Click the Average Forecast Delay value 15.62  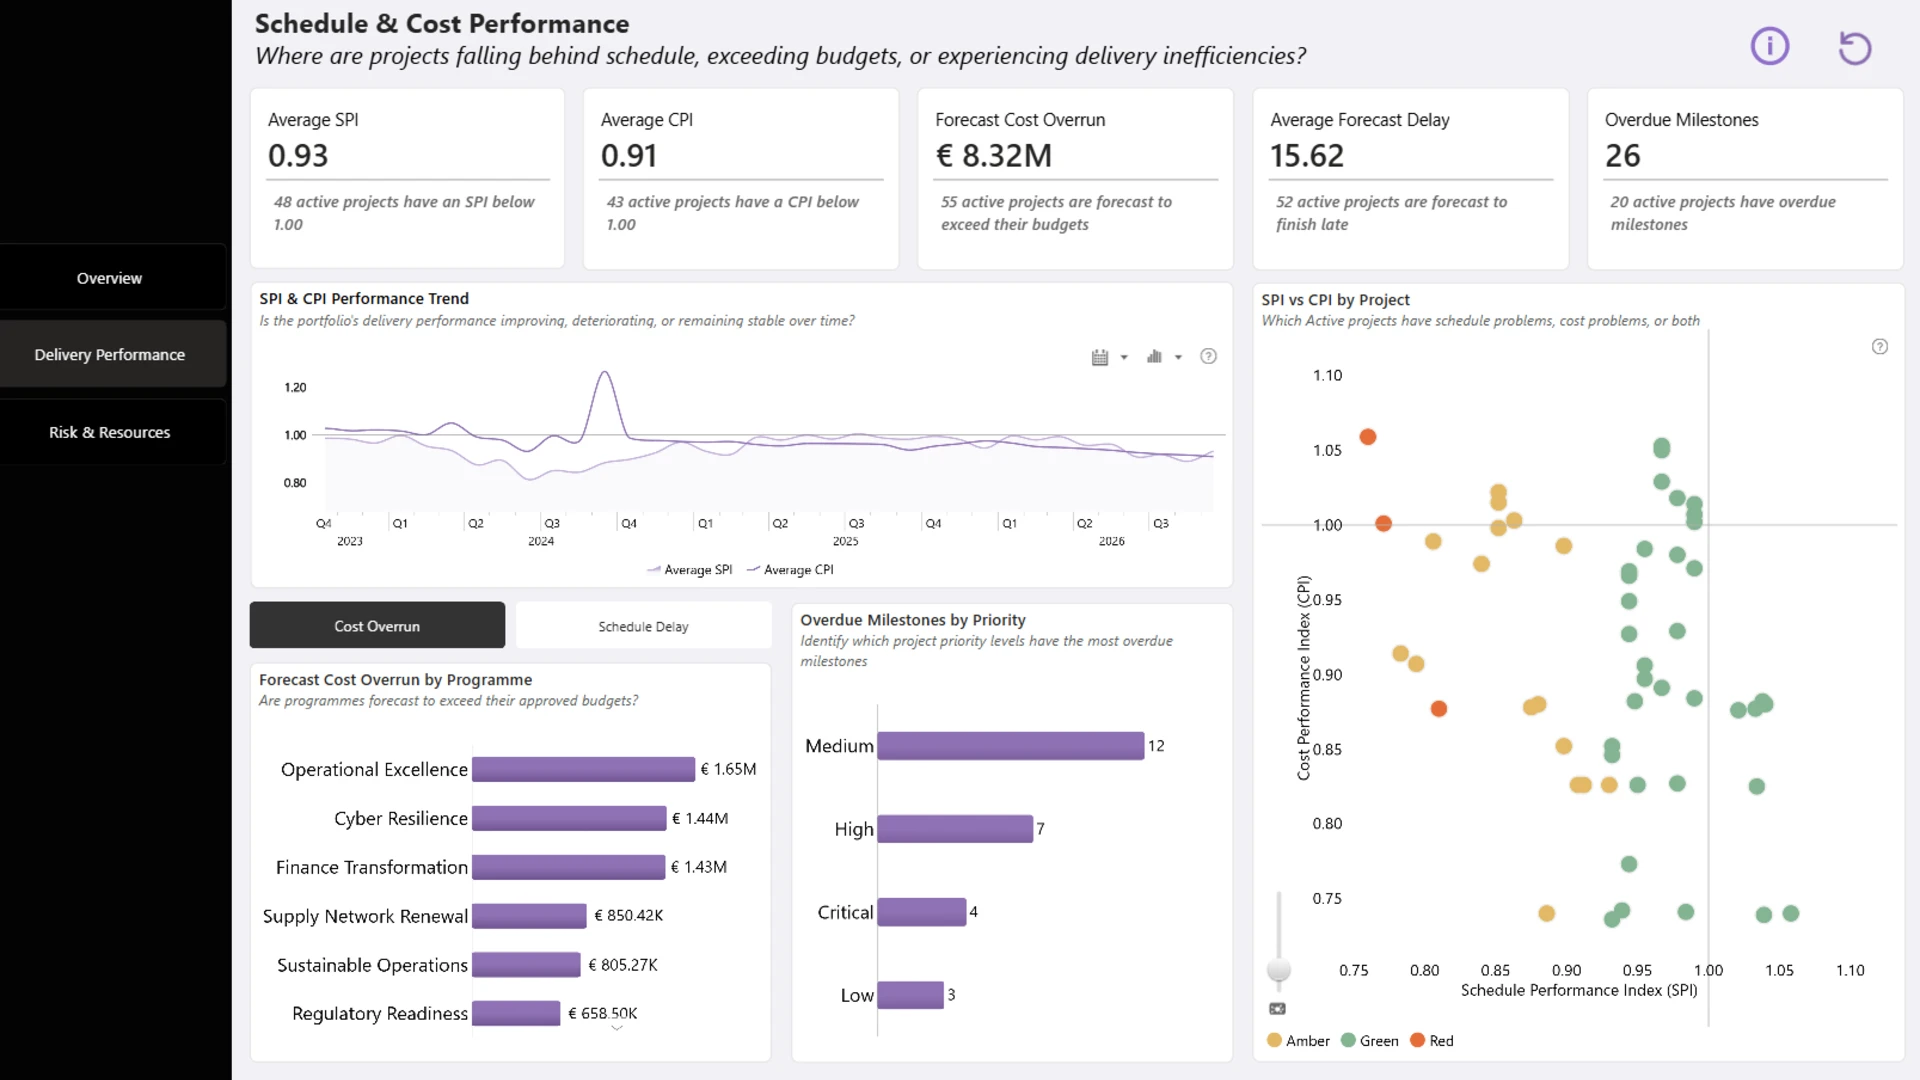tap(1307, 156)
